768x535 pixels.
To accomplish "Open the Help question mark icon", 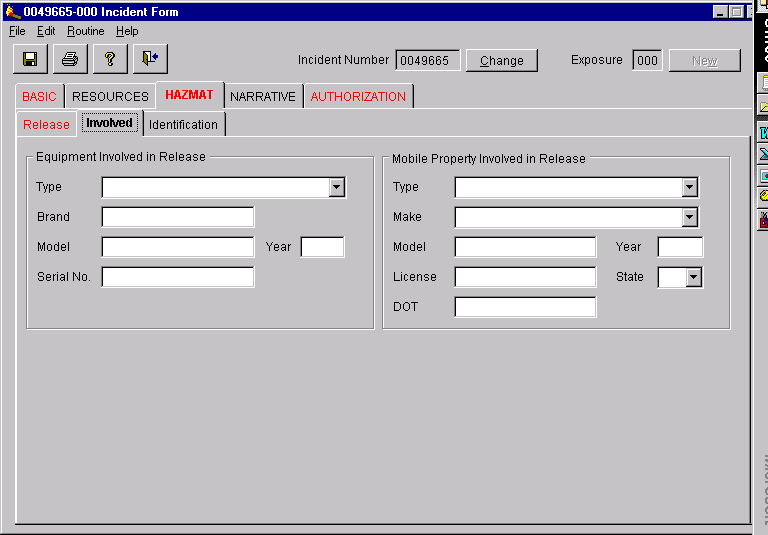I will (110, 59).
